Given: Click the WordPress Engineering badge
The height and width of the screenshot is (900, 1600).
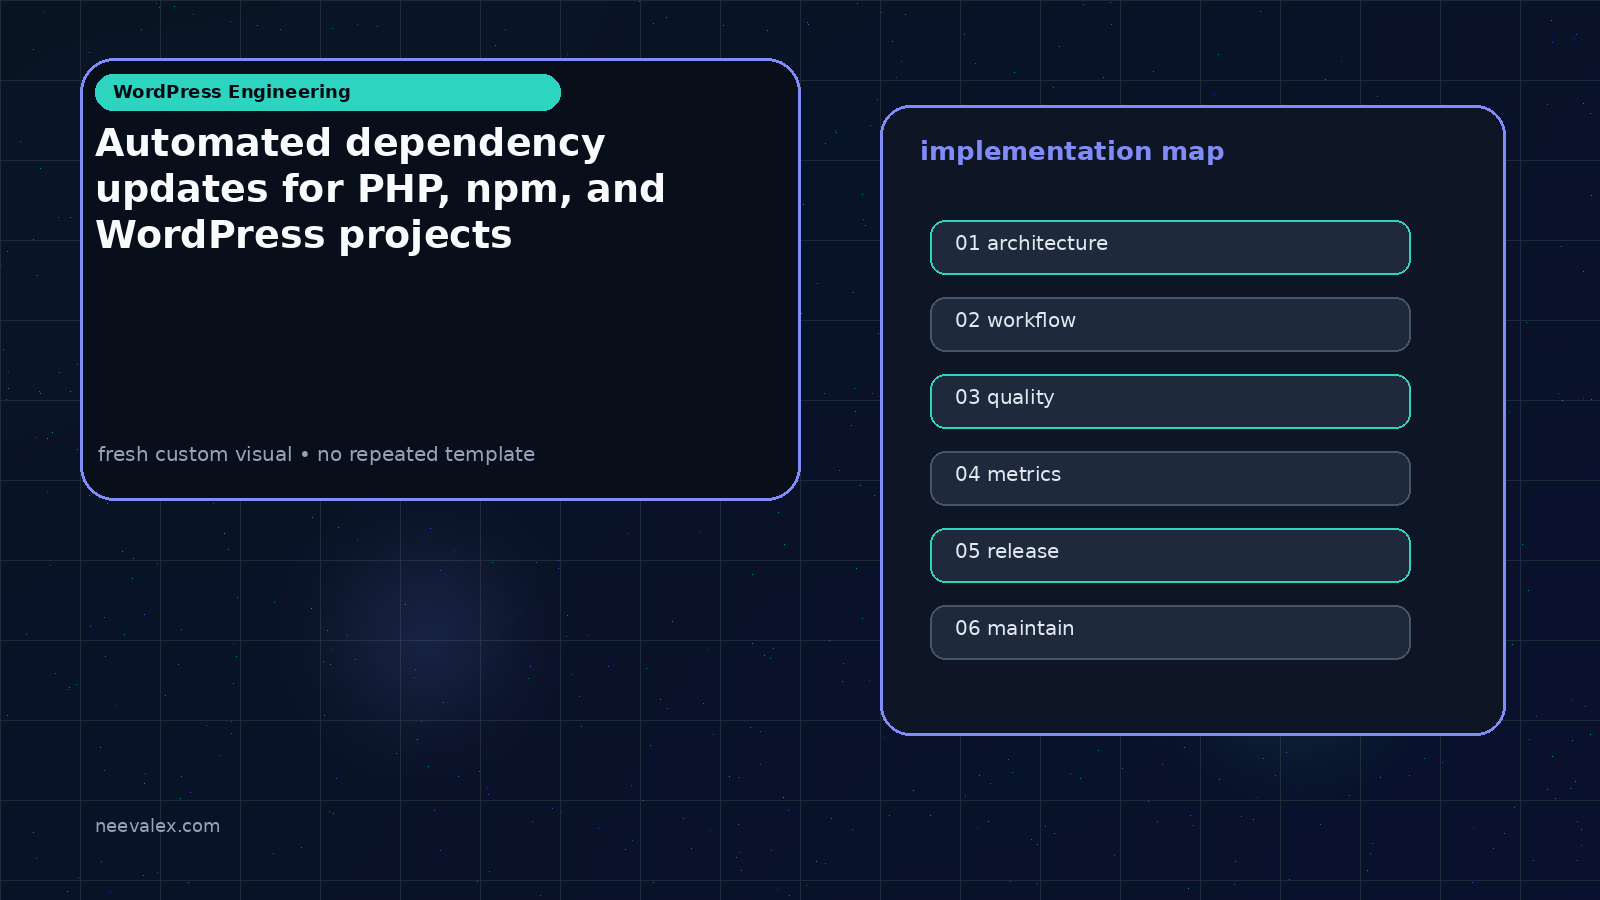Looking at the screenshot, I should pyautogui.click(x=328, y=92).
